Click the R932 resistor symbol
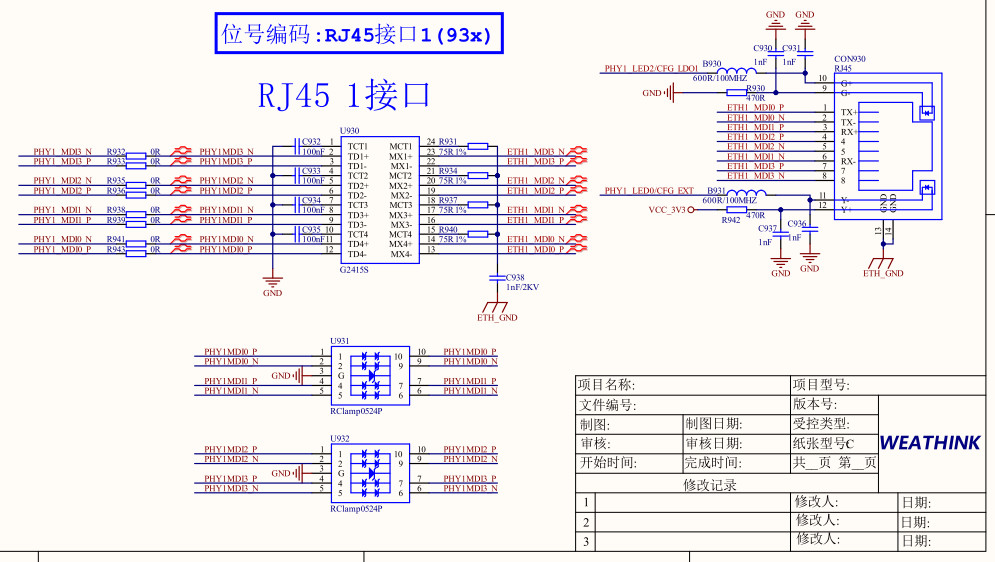Viewport: 995px width, 562px height. click(x=135, y=155)
